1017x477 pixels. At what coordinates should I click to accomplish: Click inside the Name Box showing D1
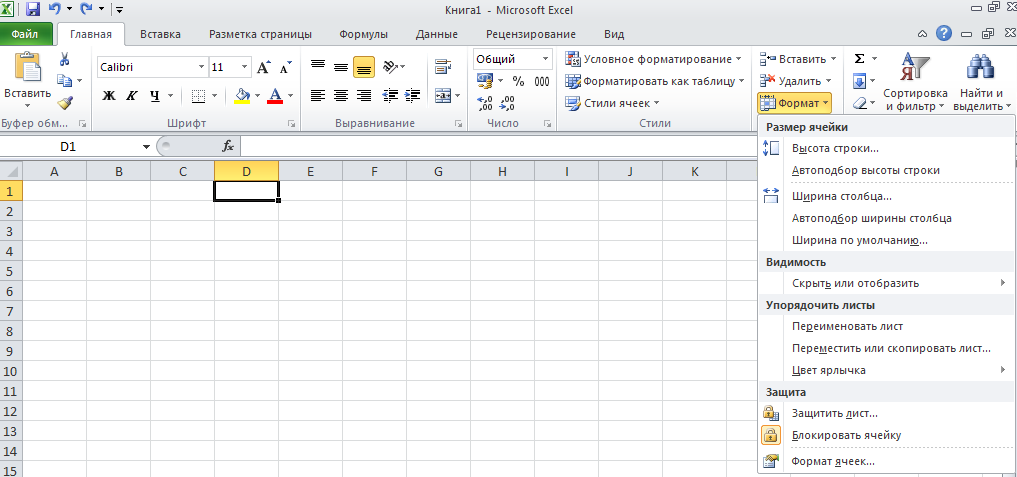(x=70, y=147)
